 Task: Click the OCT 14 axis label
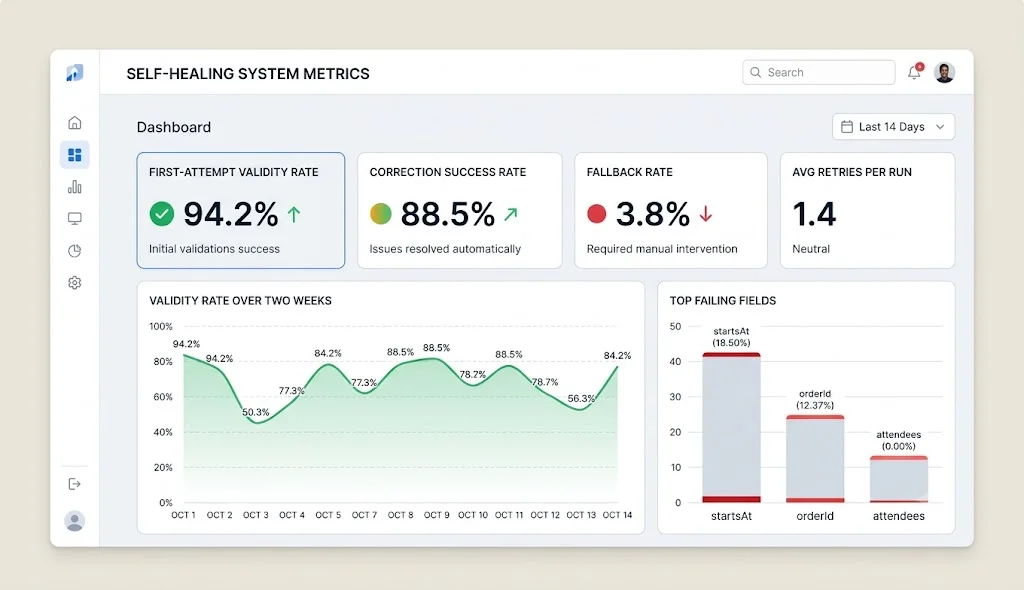(617, 515)
